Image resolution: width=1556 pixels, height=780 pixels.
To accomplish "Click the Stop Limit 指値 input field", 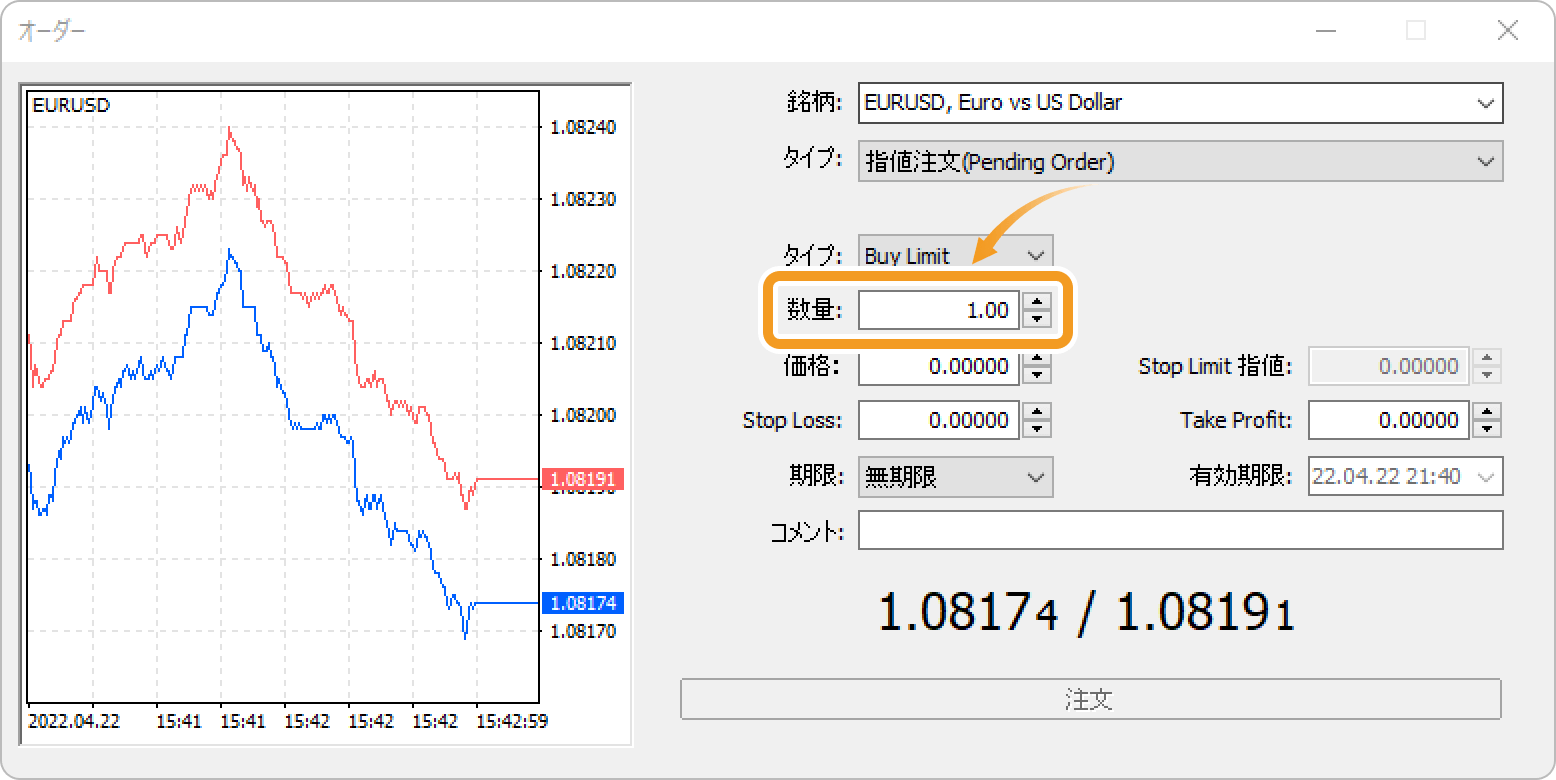I will click(1389, 366).
